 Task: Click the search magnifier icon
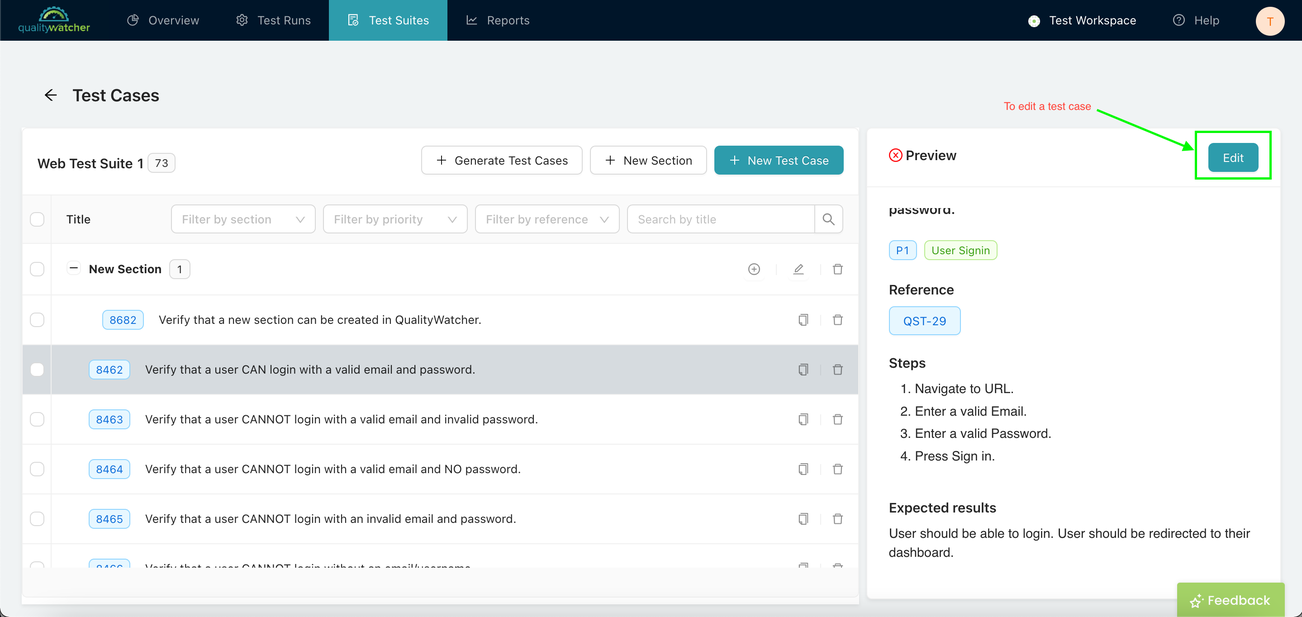click(829, 219)
